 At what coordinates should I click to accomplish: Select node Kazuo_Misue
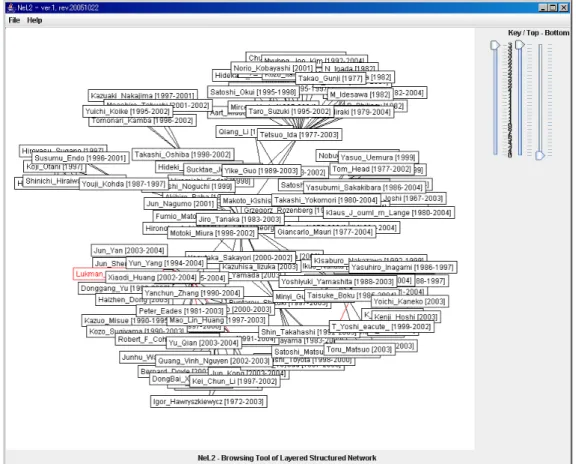click(125, 320)
